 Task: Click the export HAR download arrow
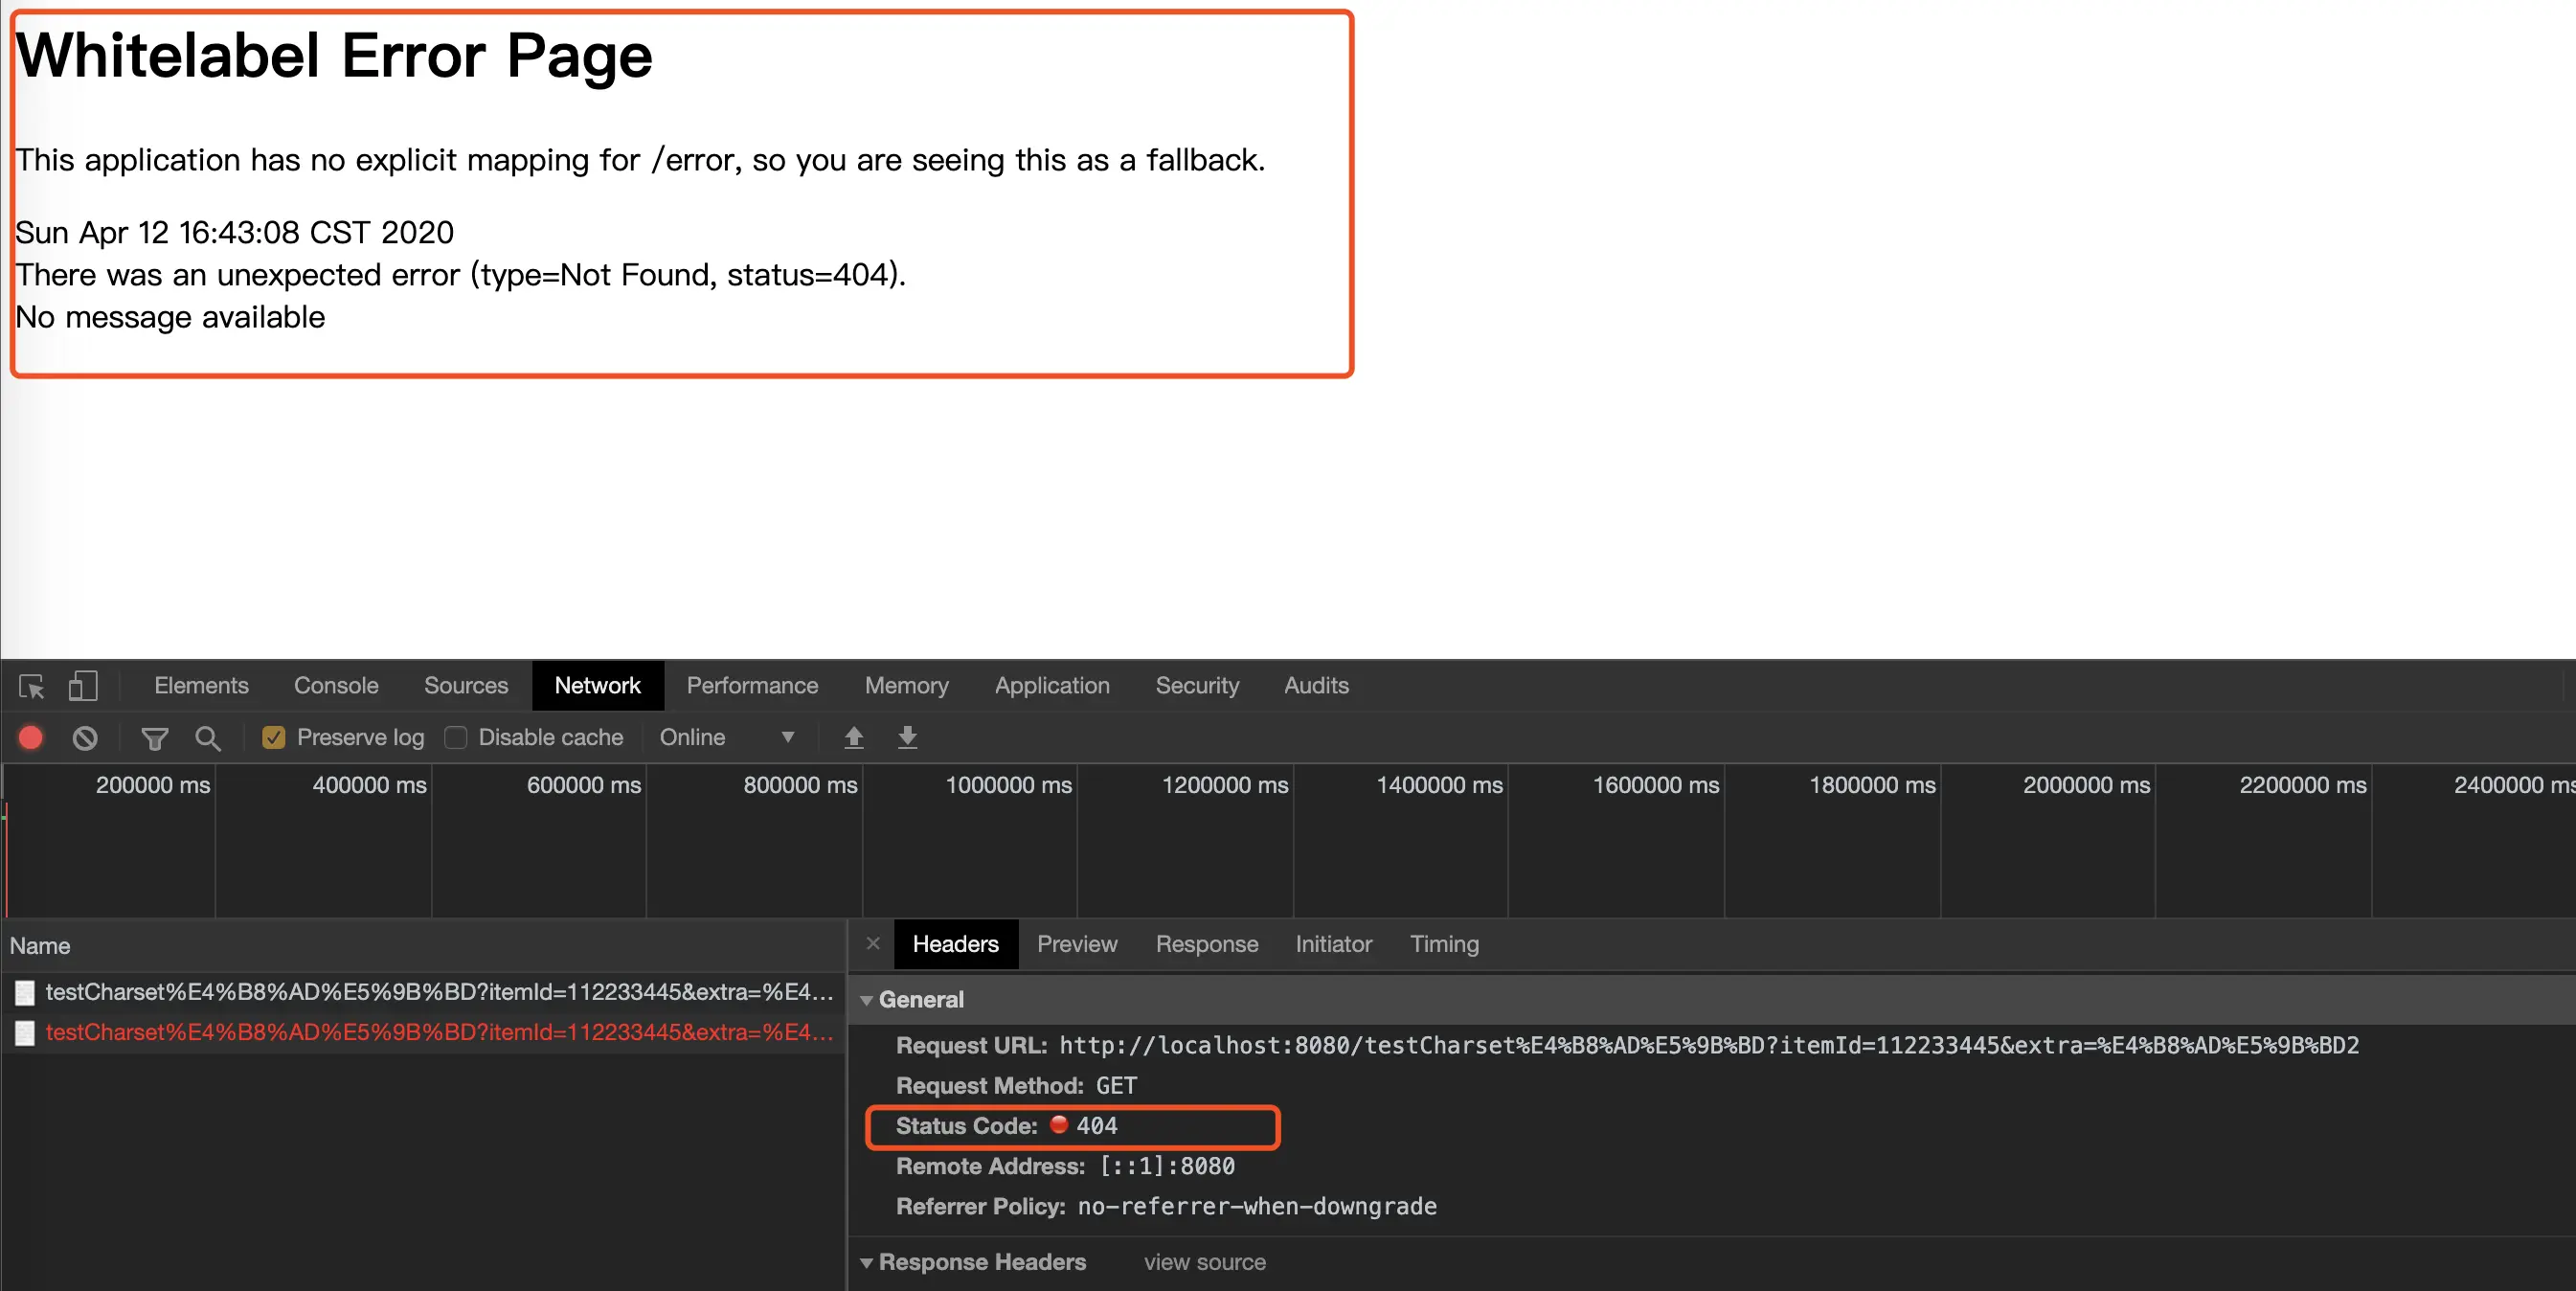point(907,738)
